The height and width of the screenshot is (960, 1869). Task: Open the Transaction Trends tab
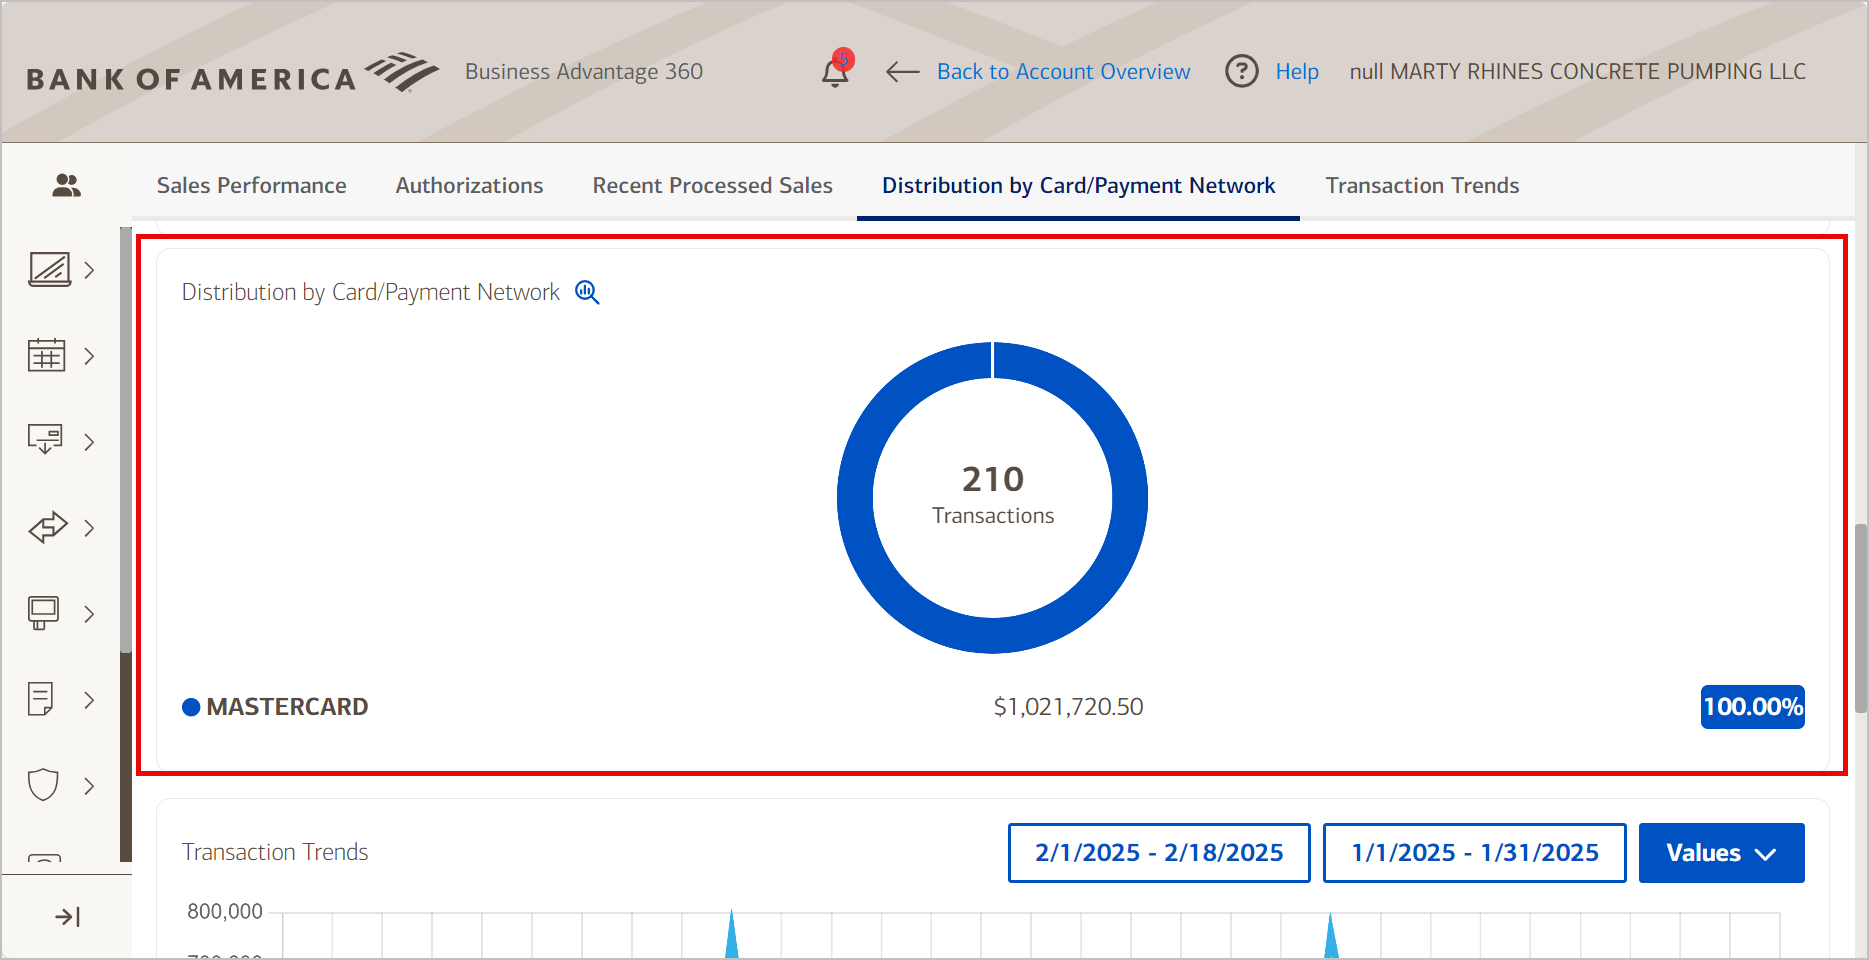pos(1421,185)
